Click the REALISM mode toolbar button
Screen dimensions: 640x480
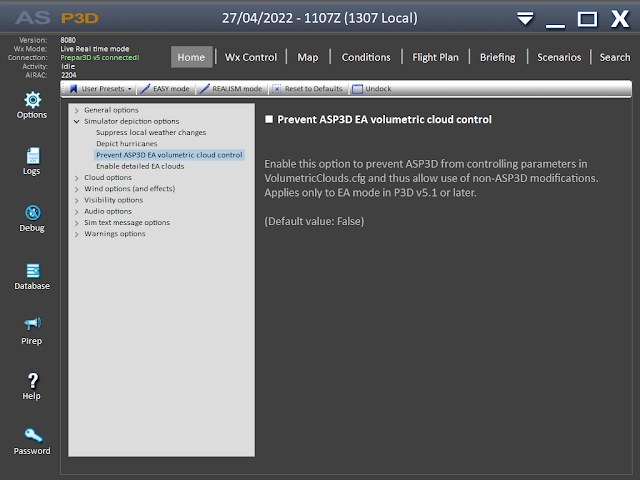231,89
